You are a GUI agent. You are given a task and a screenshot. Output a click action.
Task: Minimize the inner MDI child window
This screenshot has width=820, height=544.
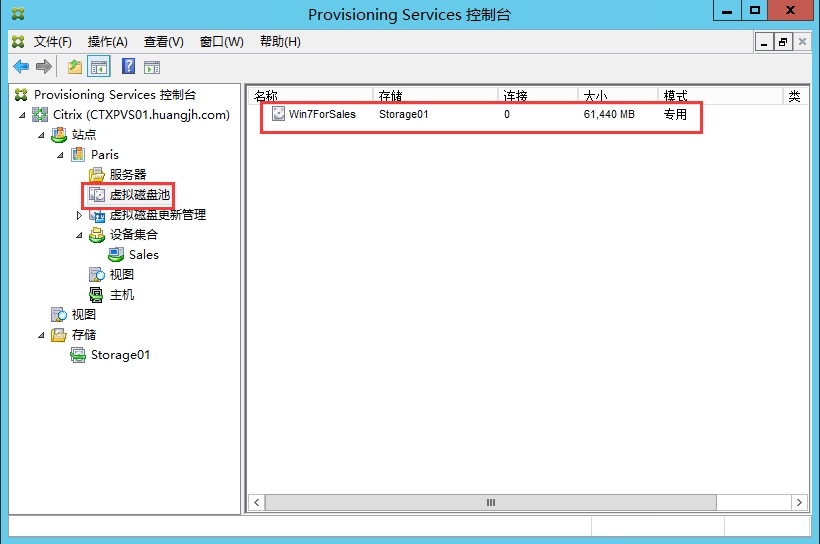(x=764, y=42)
